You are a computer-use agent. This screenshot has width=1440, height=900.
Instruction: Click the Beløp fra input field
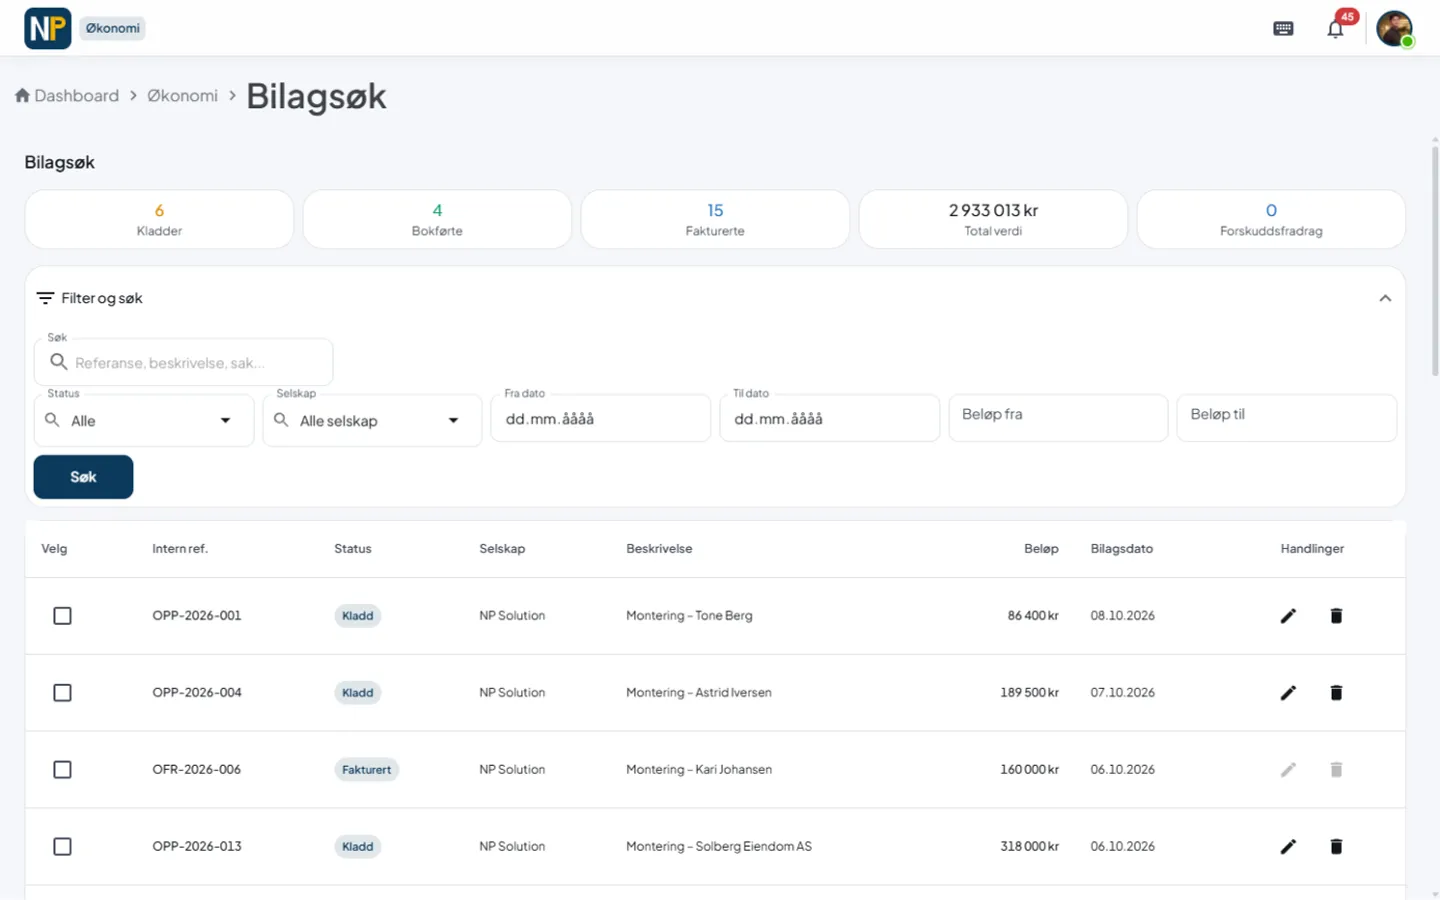[1058, 418]
